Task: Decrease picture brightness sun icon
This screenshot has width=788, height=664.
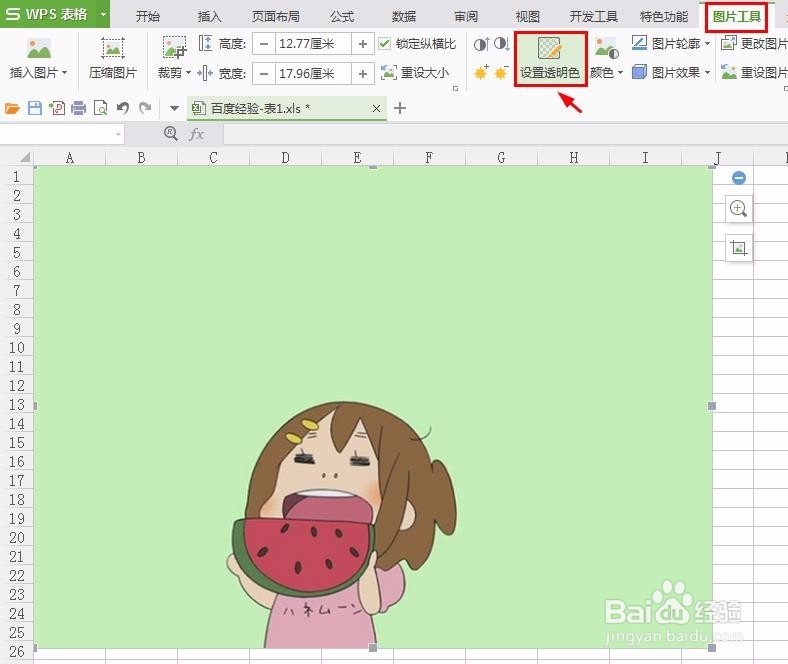Action: [x=501, y=72]
